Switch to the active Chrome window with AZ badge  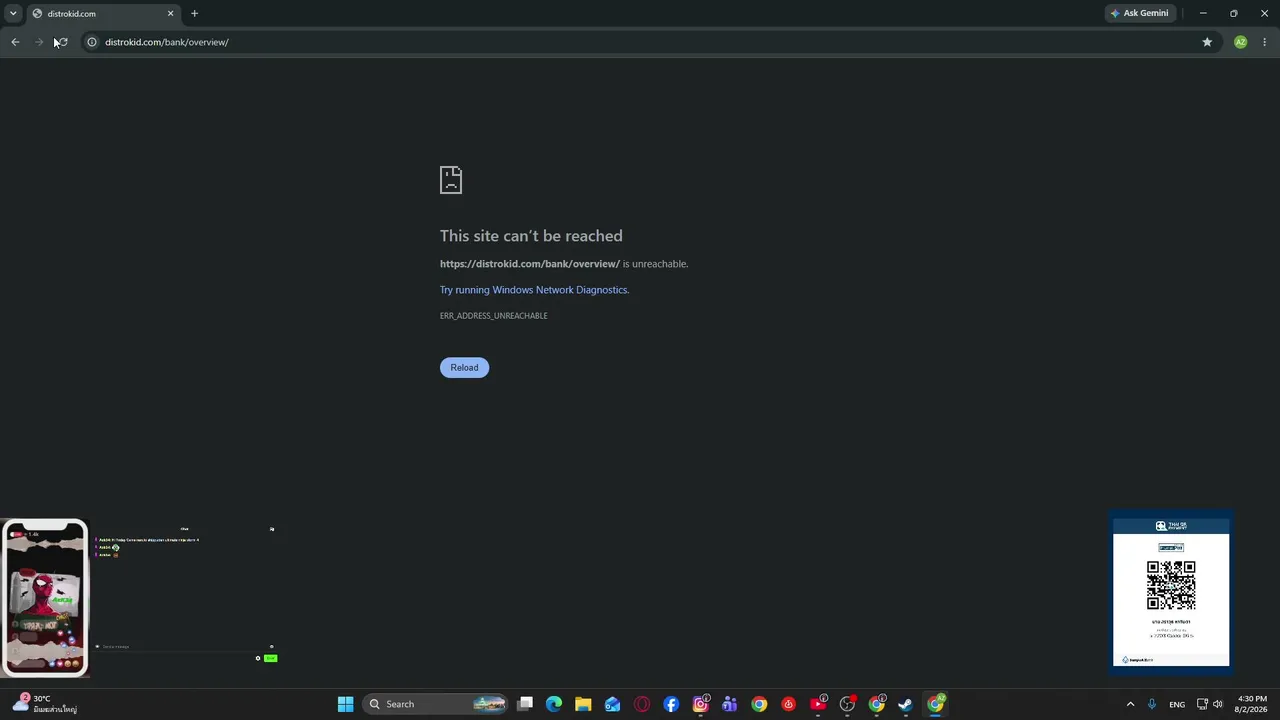point(935,704)
